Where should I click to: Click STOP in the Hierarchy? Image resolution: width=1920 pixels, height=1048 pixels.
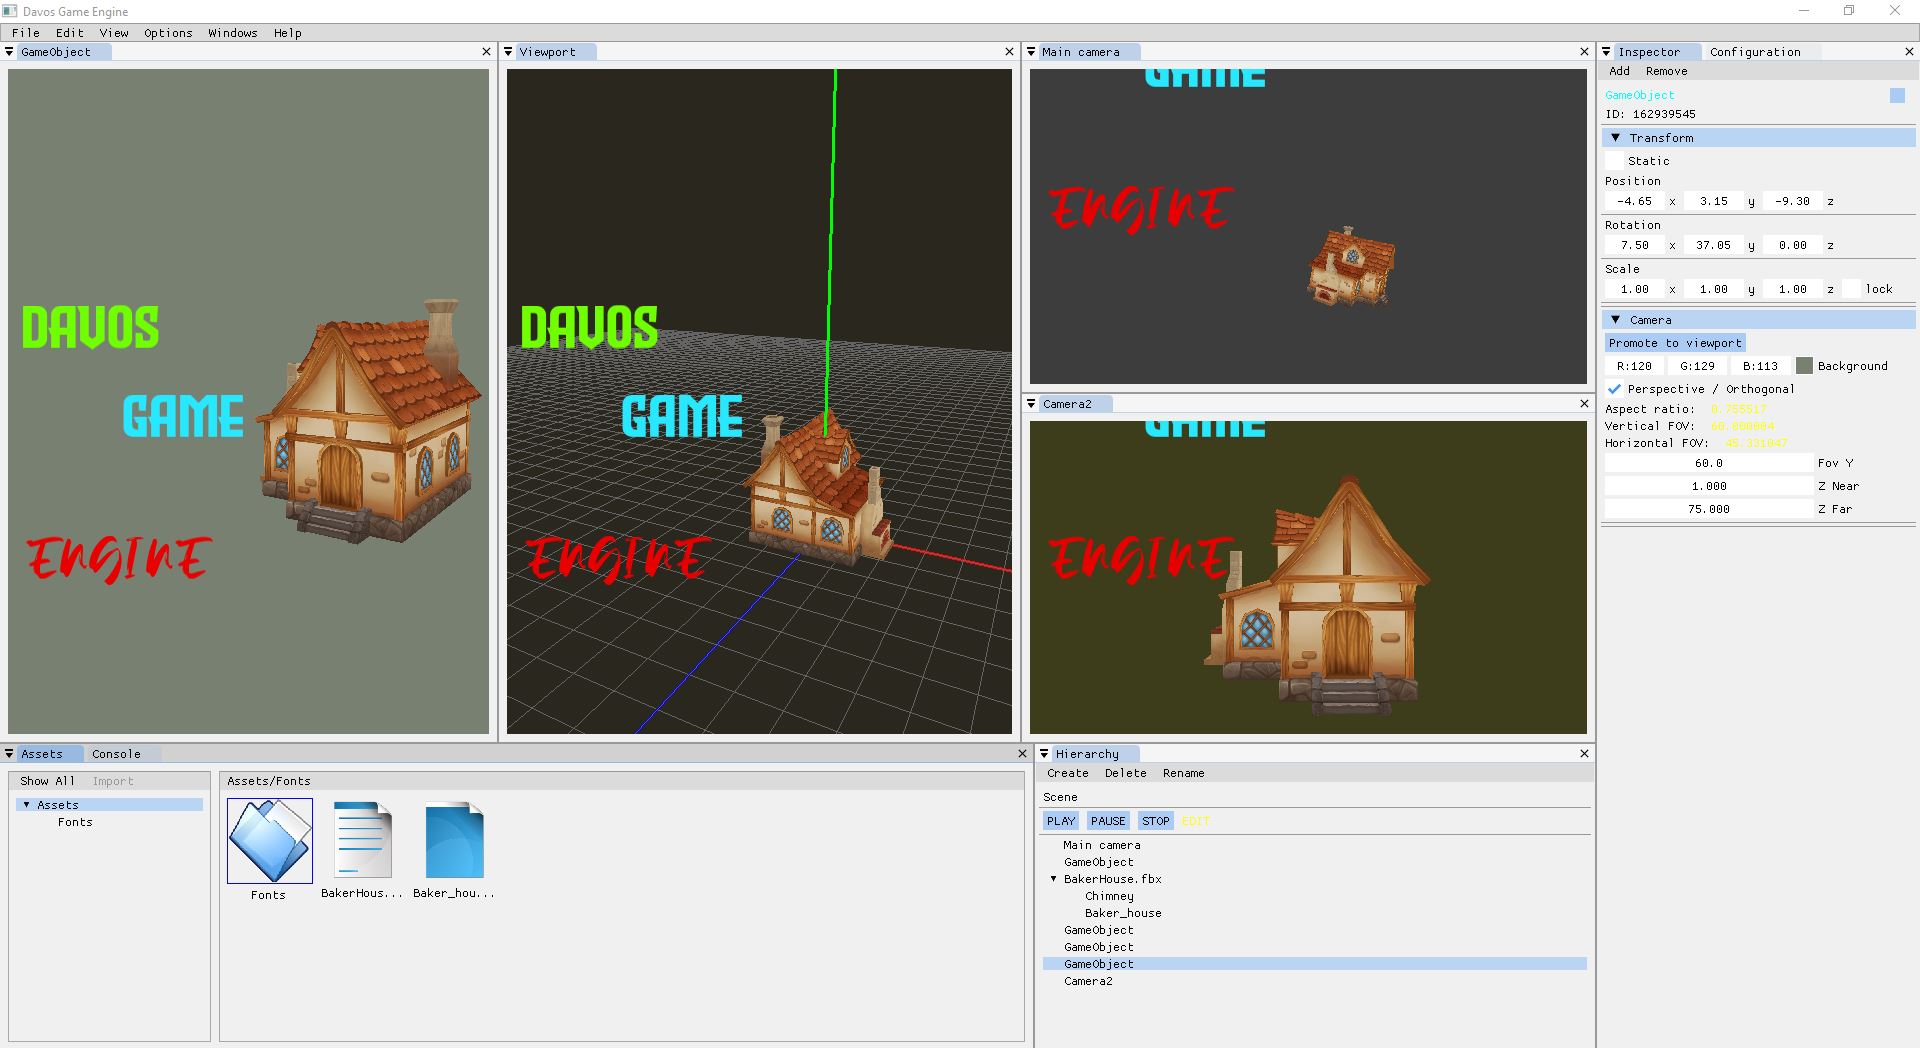point(1156,821)
